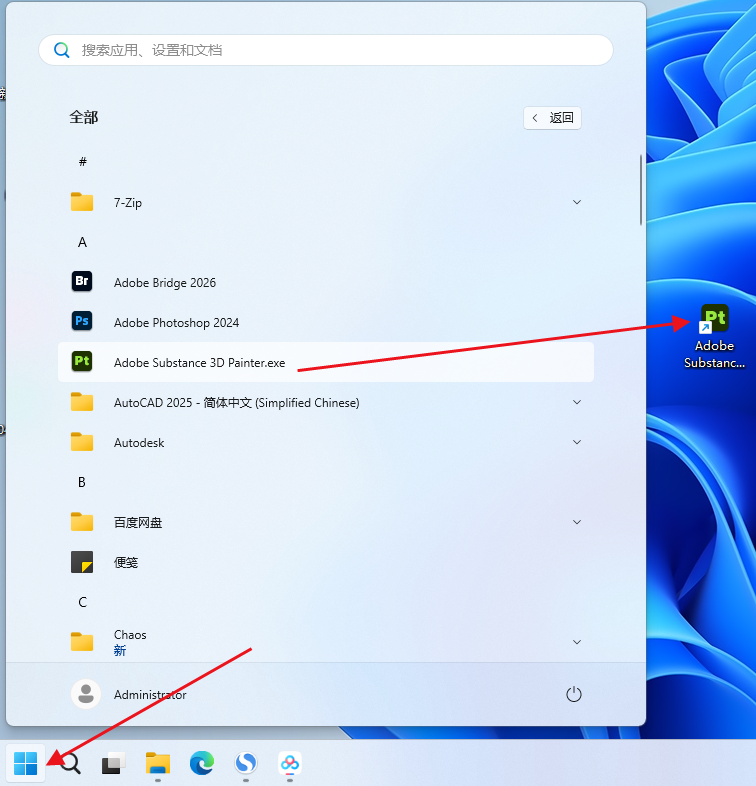The image size is (756, 786).
Task: Open the Windows Start button
Action: coord(26,763)
